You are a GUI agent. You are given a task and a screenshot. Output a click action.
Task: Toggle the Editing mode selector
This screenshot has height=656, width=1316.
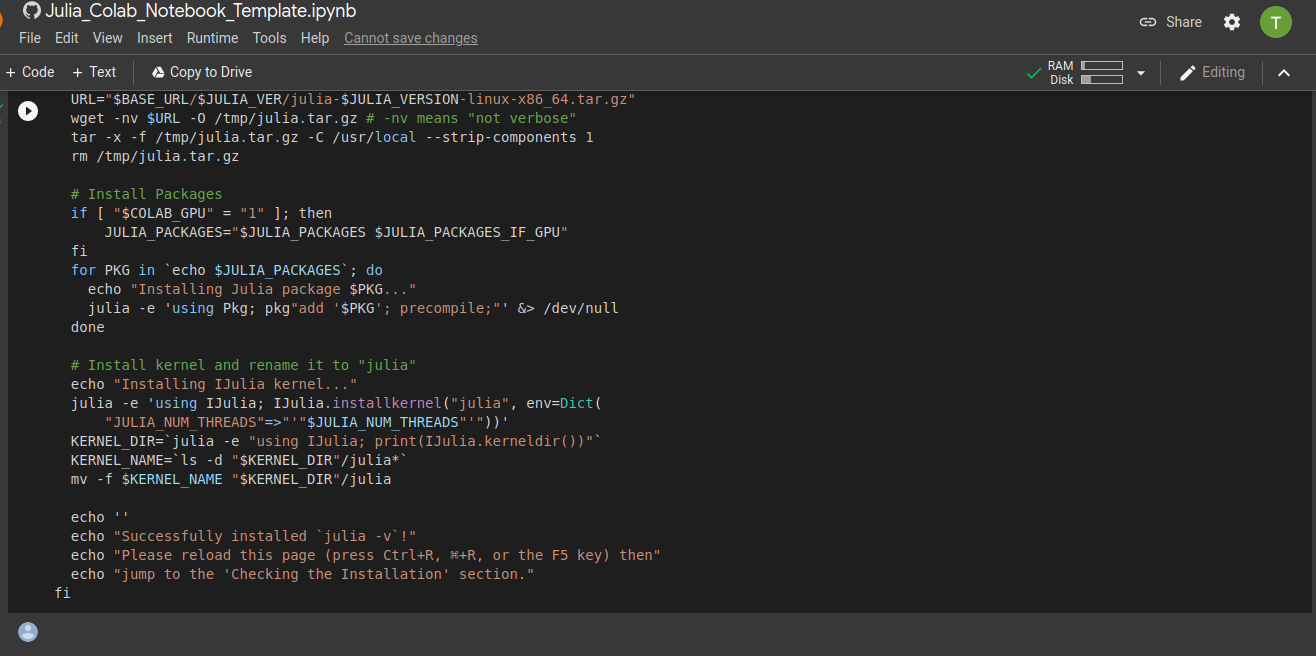(x=1212, y=72)
